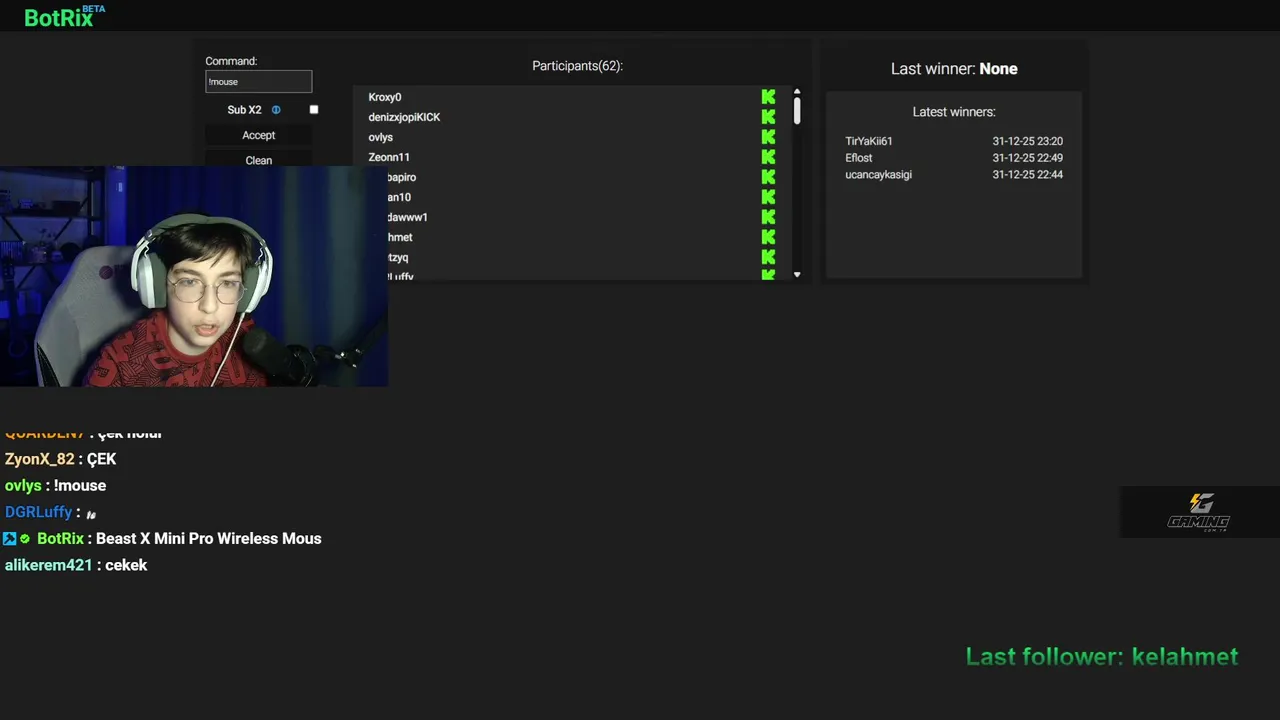The height and width of the screenshot is (720, 1280).
Task: Click the participants list scroll-down arrow
Action: 797,274
